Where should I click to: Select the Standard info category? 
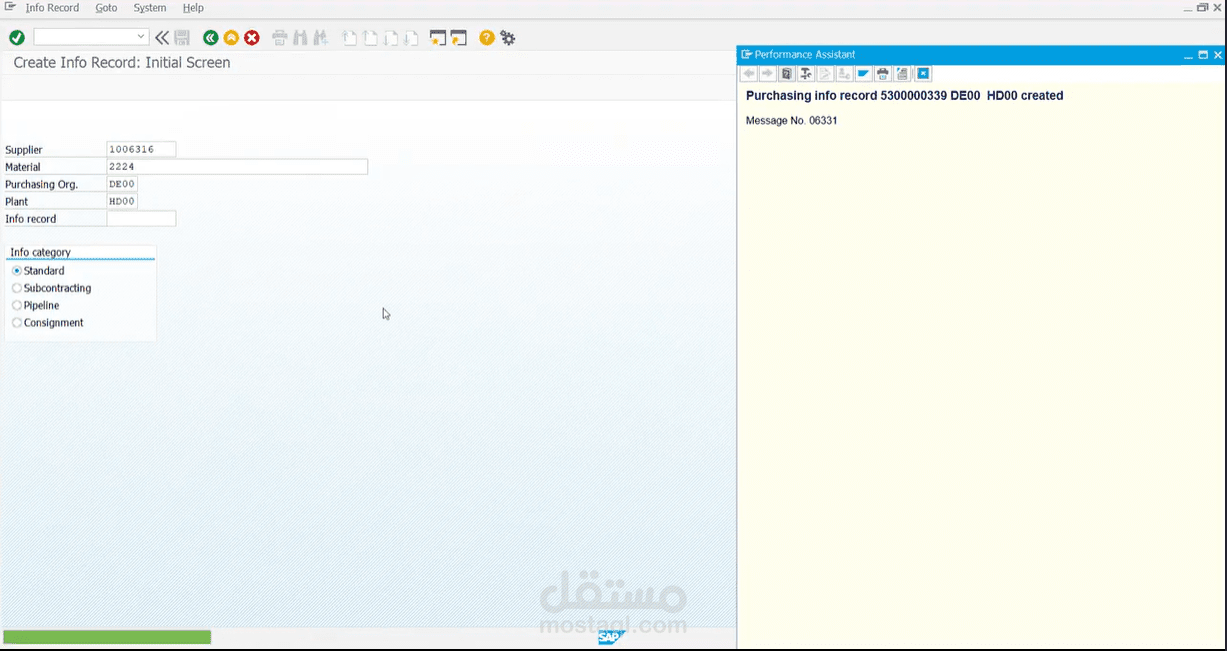[38, 271]
